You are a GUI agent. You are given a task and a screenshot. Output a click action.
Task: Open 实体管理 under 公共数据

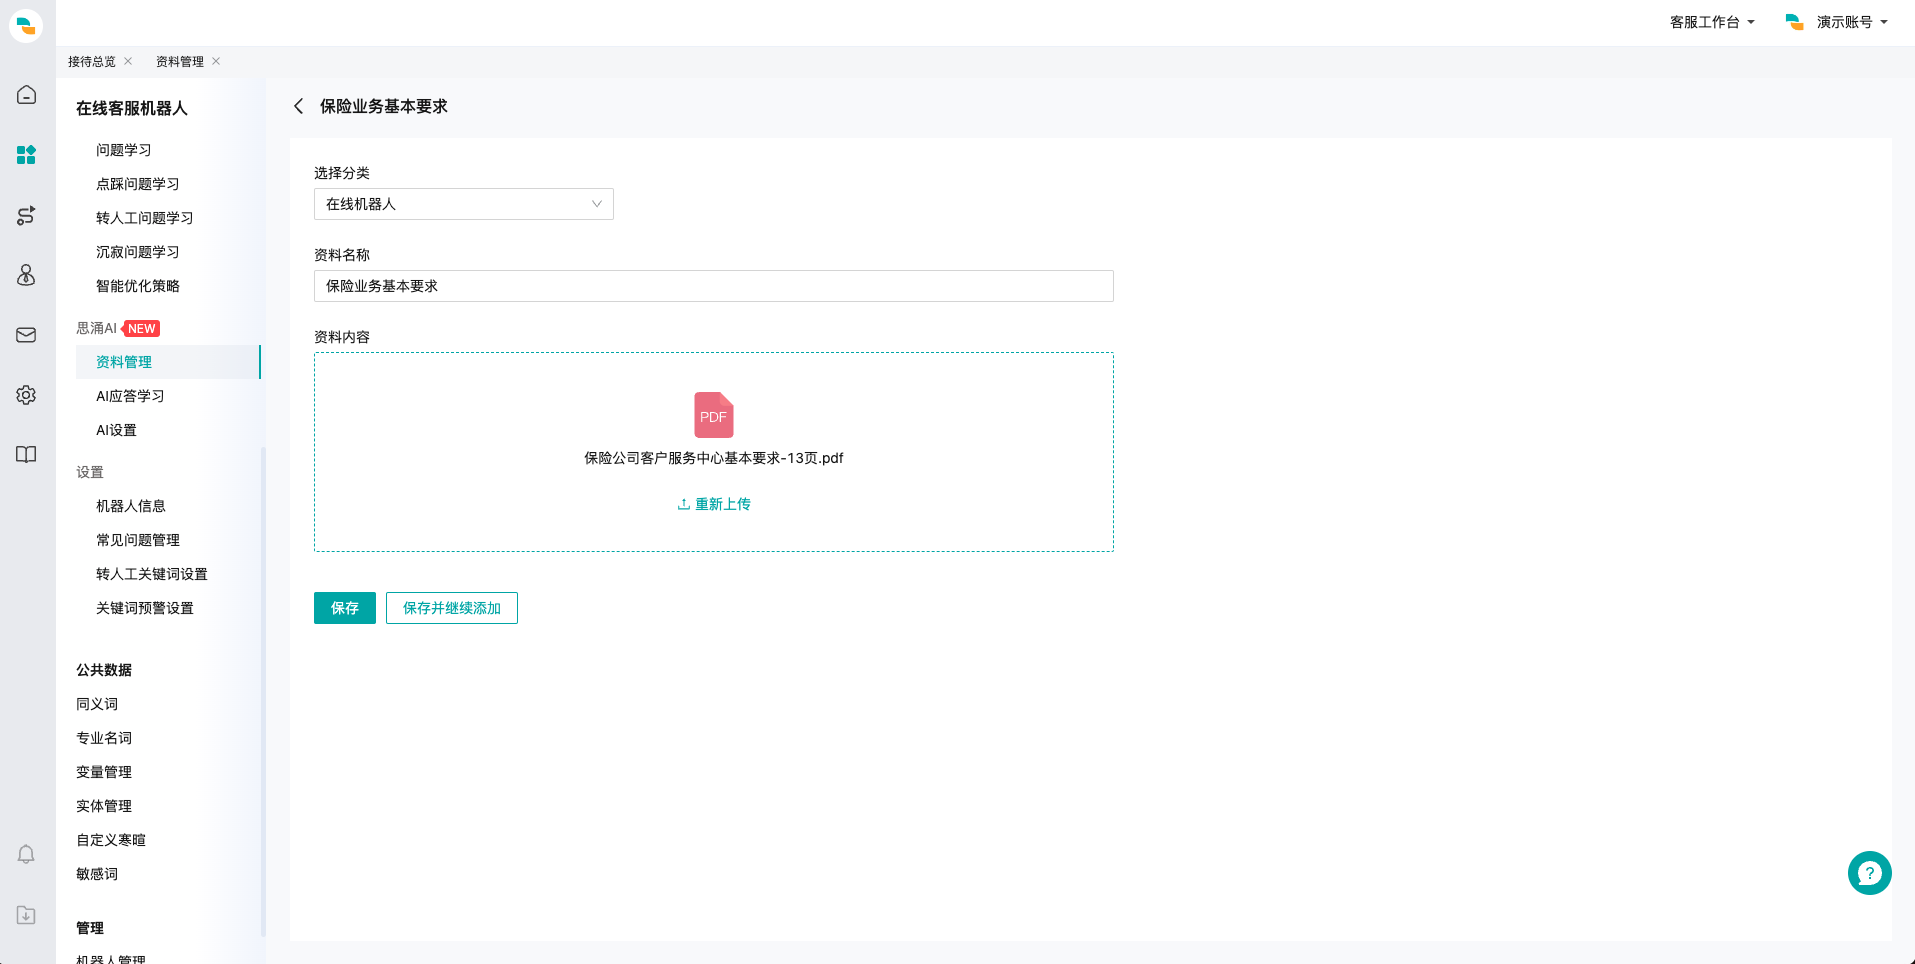point(104,806)
